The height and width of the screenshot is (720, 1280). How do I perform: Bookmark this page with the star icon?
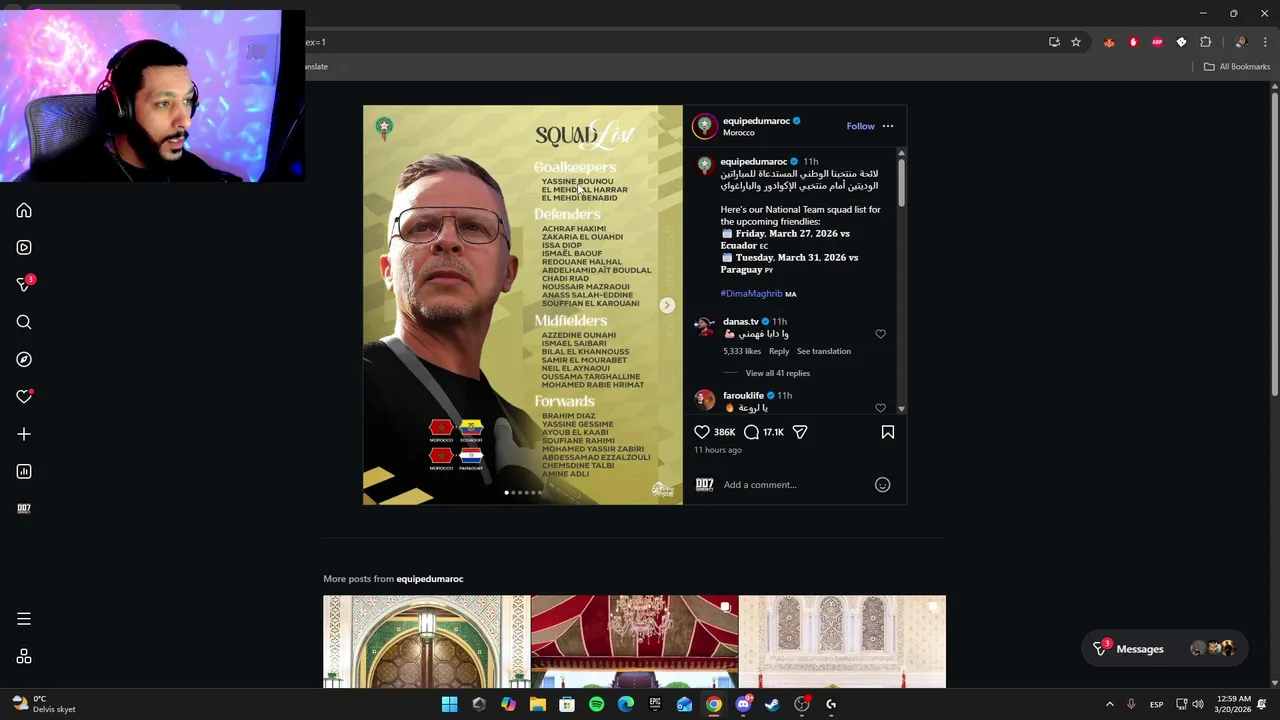click(1076, 42)
